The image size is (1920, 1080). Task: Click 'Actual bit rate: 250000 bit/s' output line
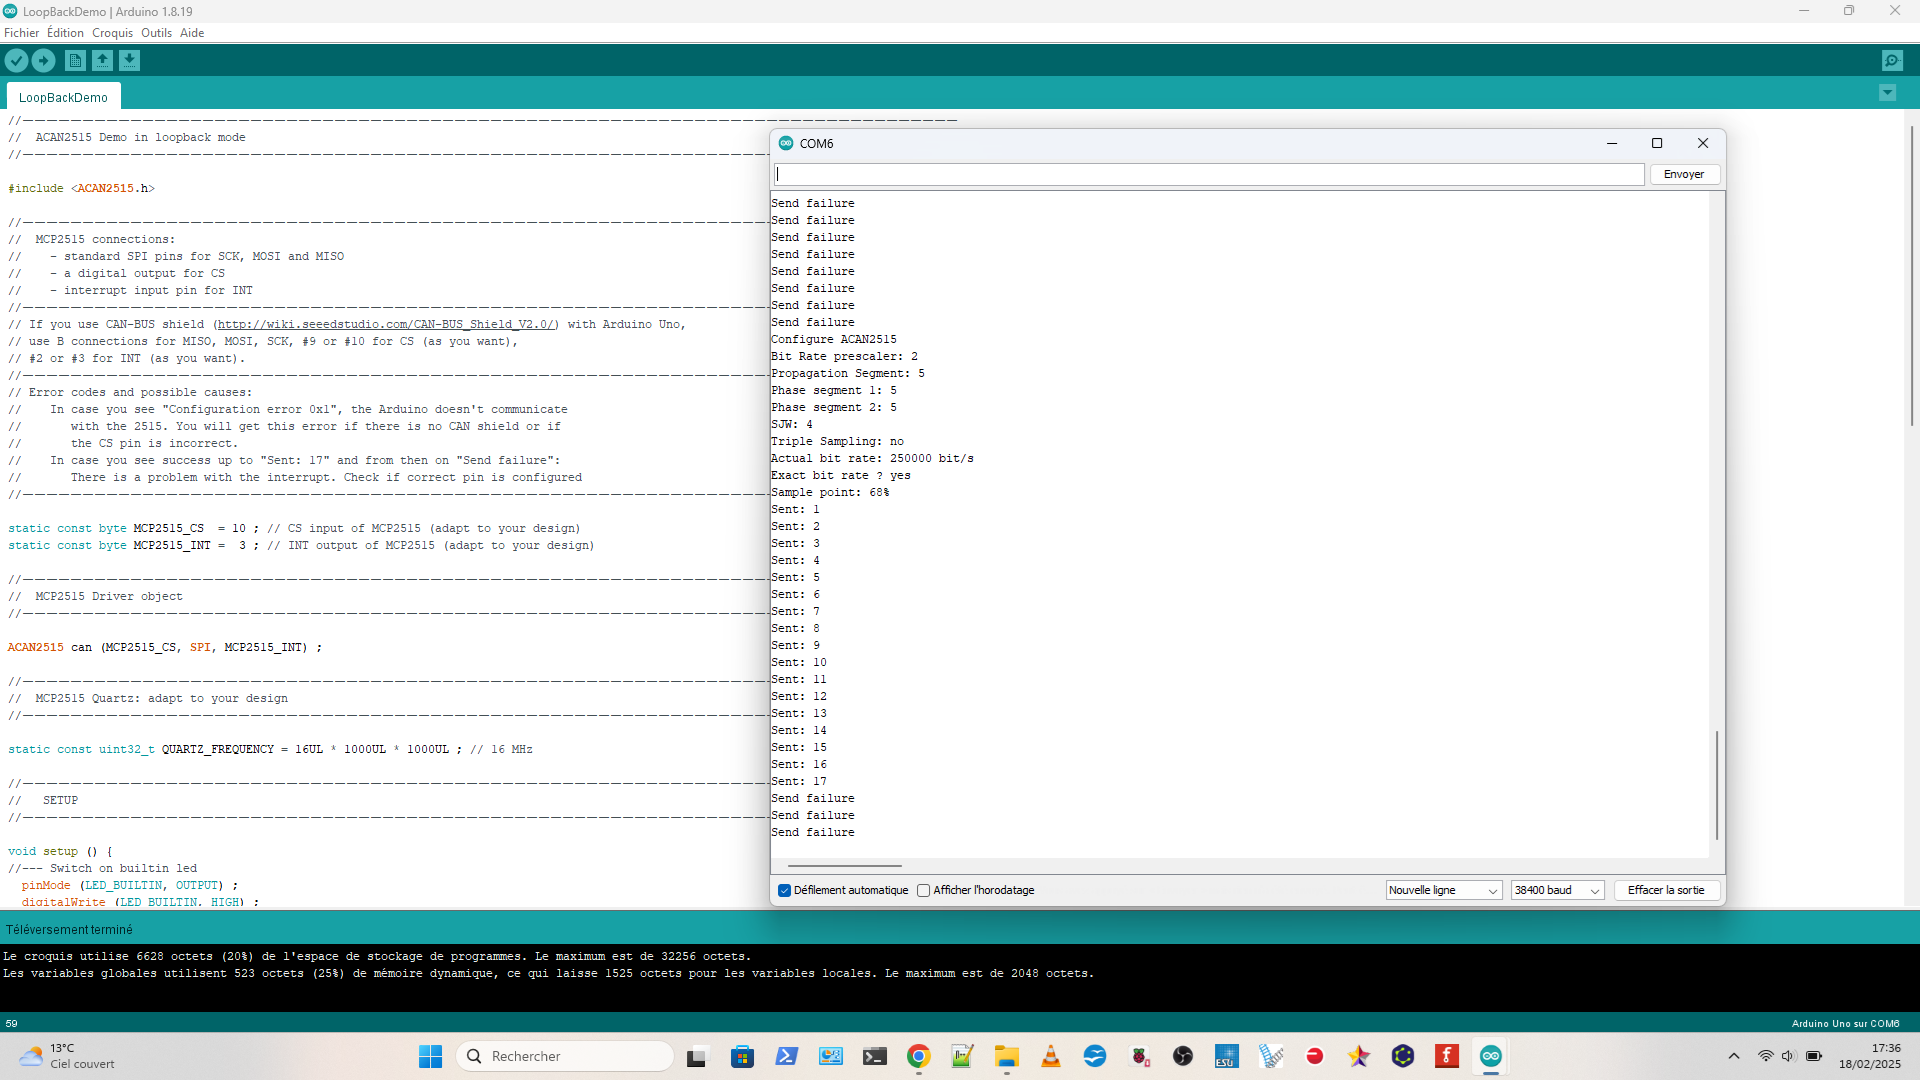pos(872,459)
